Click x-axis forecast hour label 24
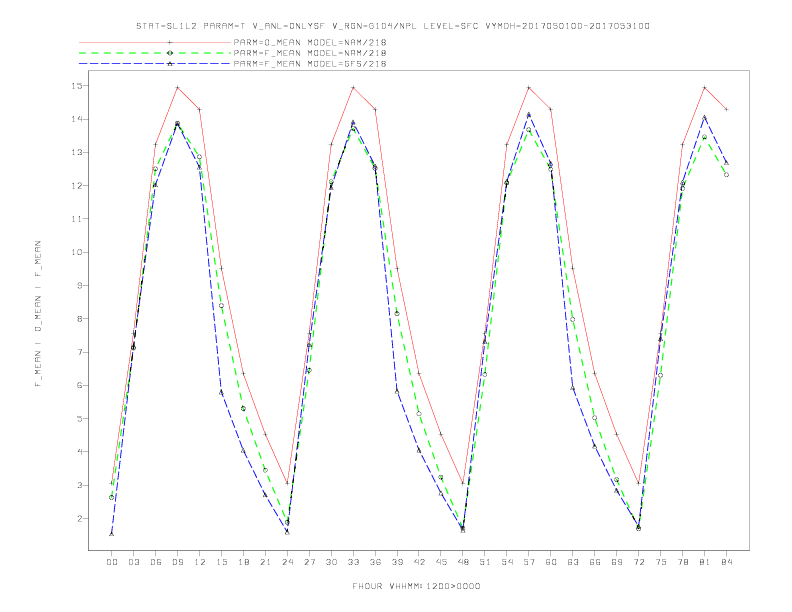The width and height of the screenshot is (792, 612). click(287, 562)
